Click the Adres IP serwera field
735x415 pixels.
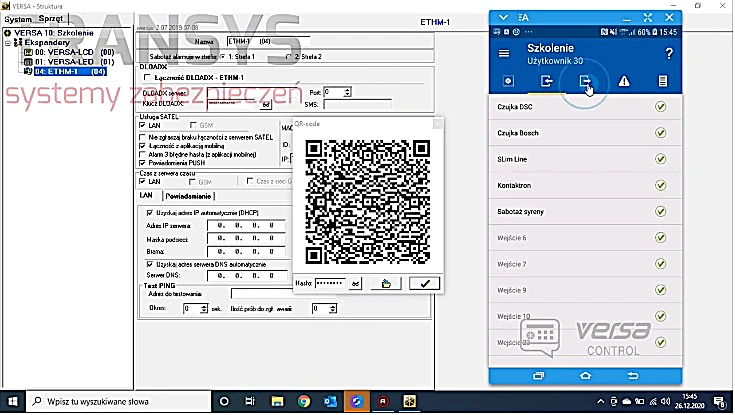click(x=247, y=226)
